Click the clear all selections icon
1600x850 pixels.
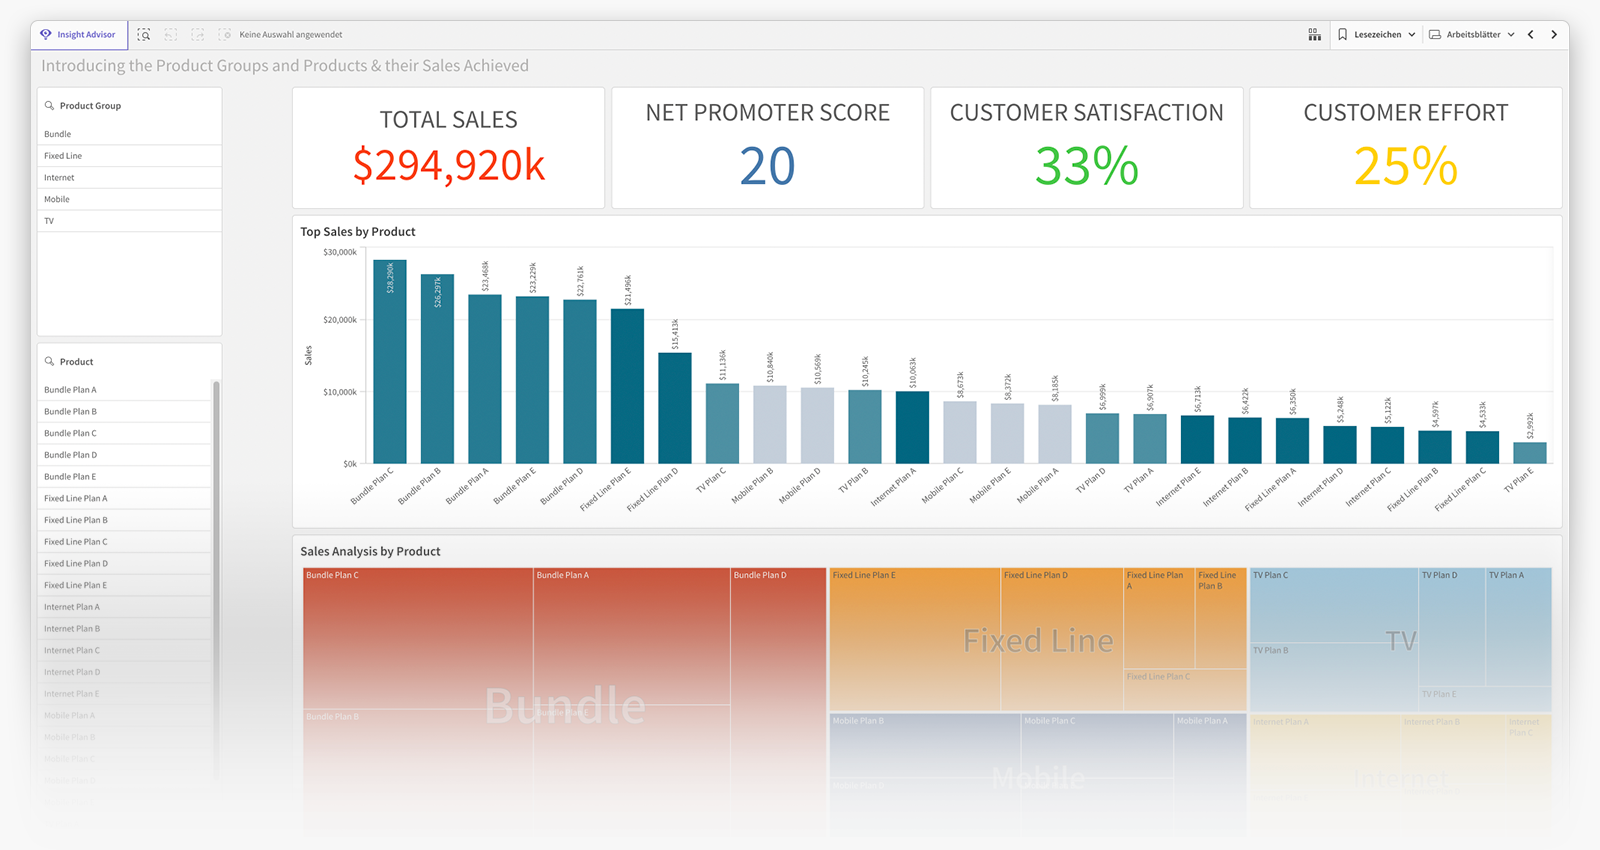pos(225,35)
